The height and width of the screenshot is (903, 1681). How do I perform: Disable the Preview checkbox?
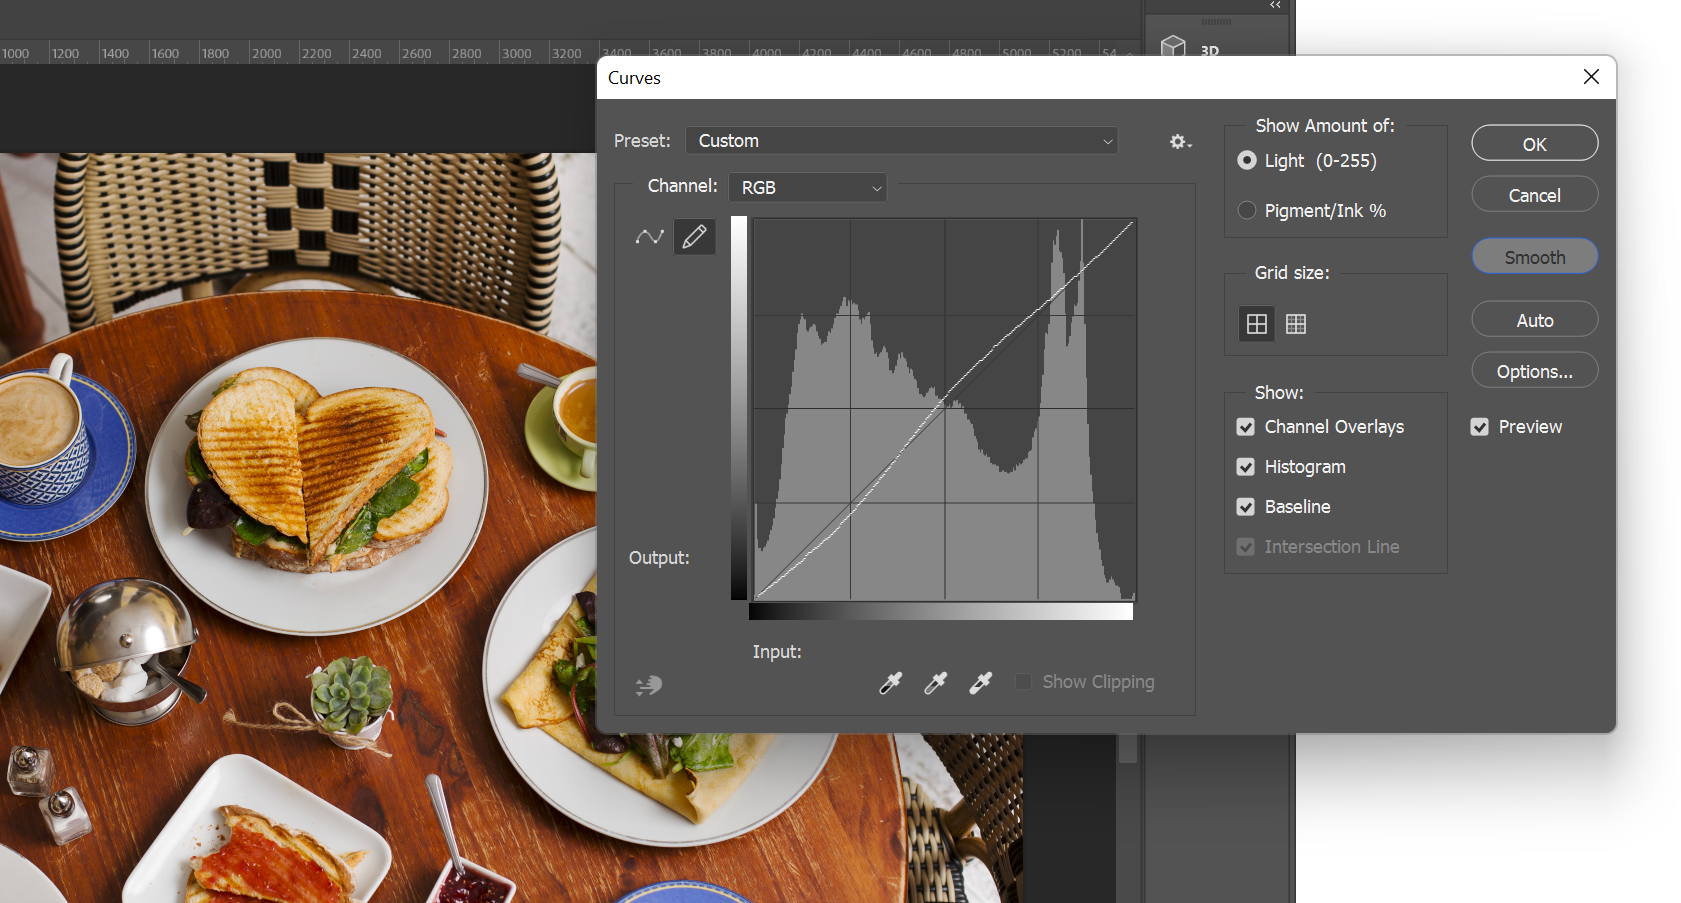tap(1480, 427)
